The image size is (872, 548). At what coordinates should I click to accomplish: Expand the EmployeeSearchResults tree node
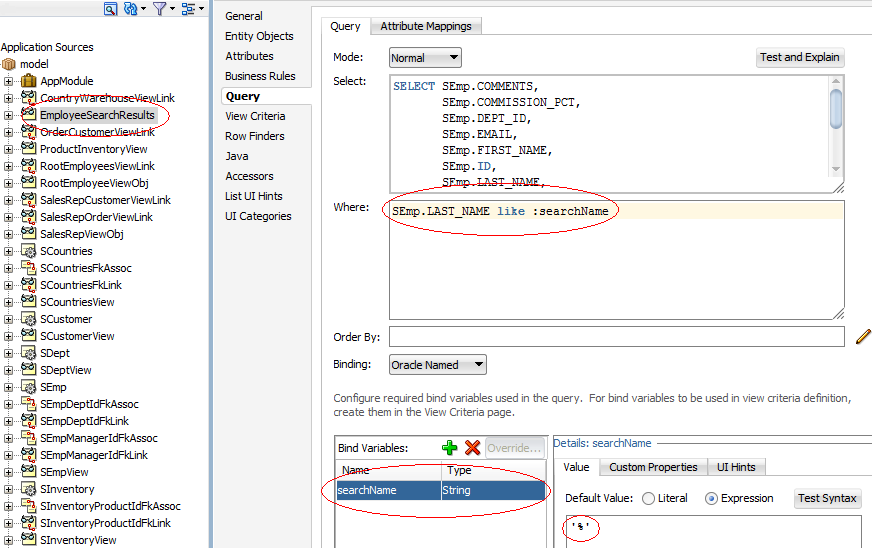click(x=8, y=115)
